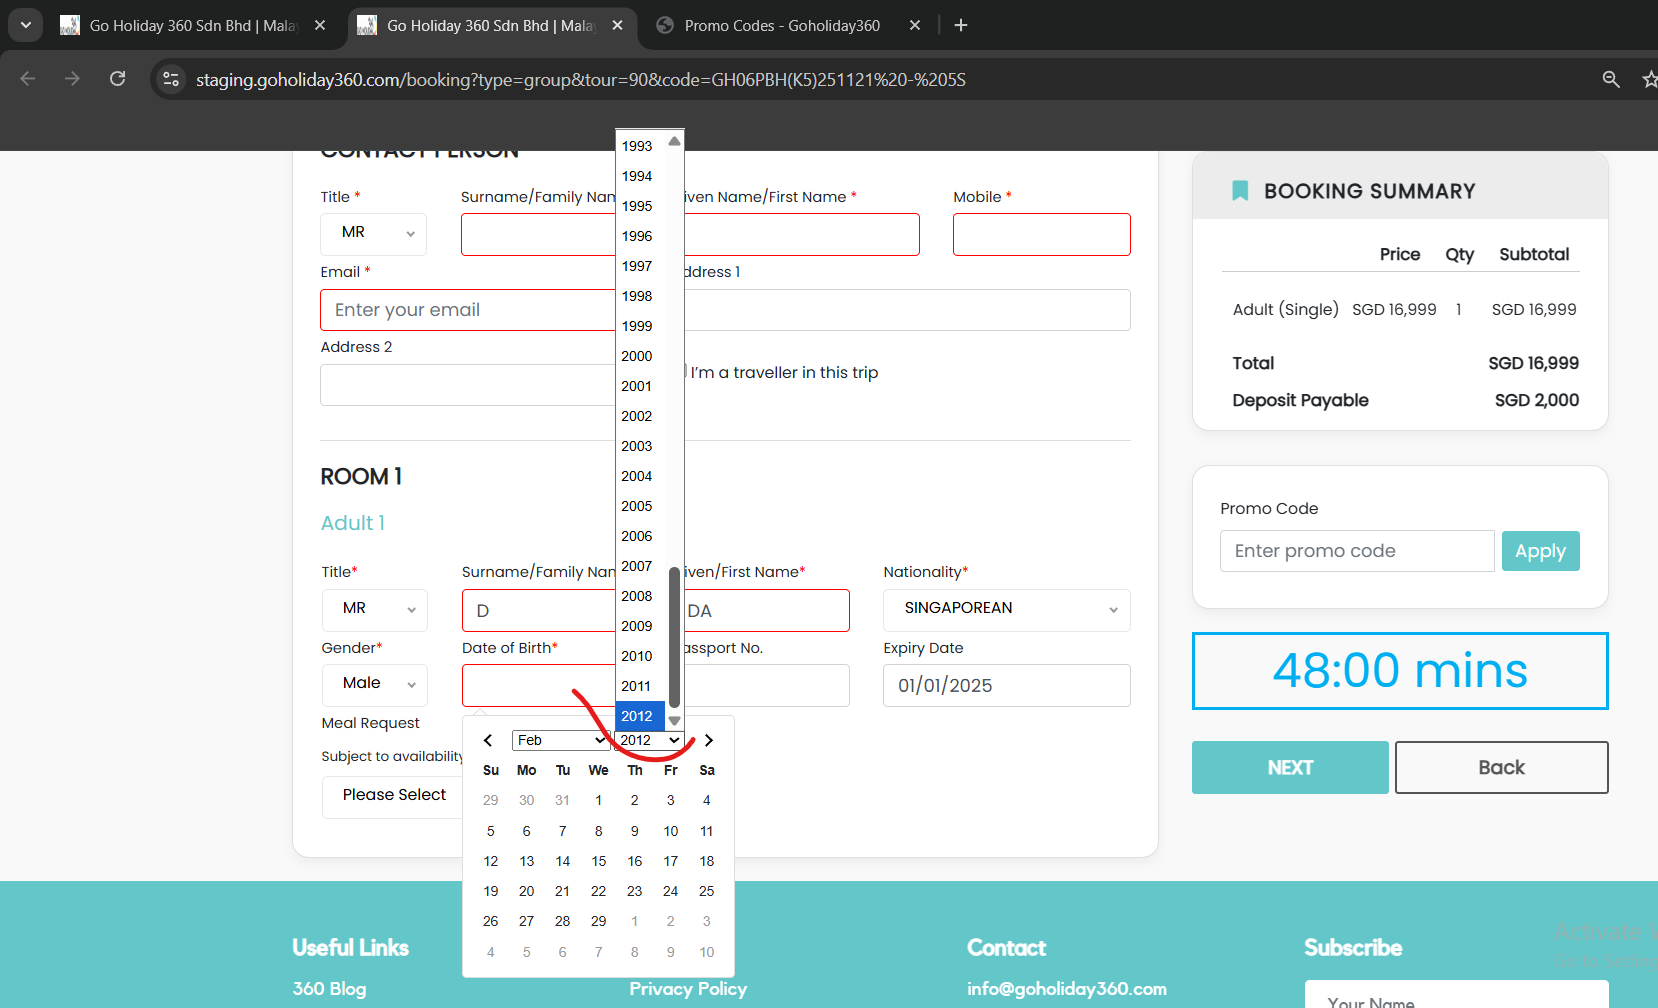The width and height of the screenshot is (1658, 1008).
Task: Choose year 1998 from the year list
Action: click(637, 296)
